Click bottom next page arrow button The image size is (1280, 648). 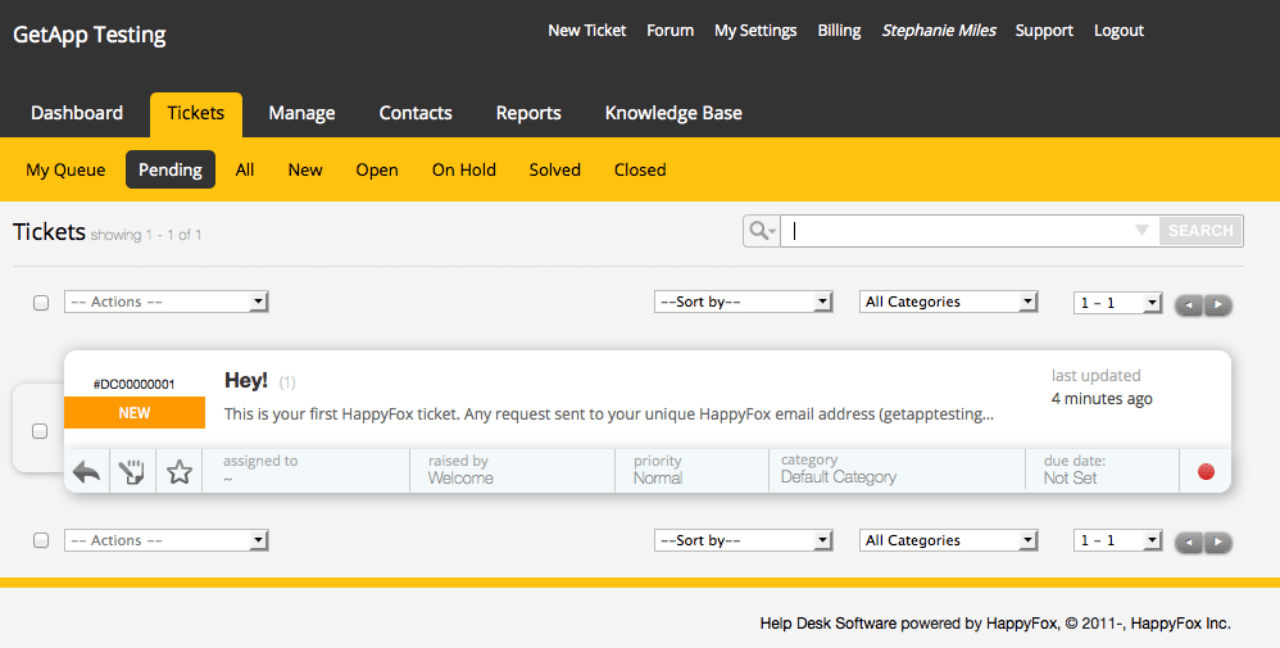pos(1218,543)
